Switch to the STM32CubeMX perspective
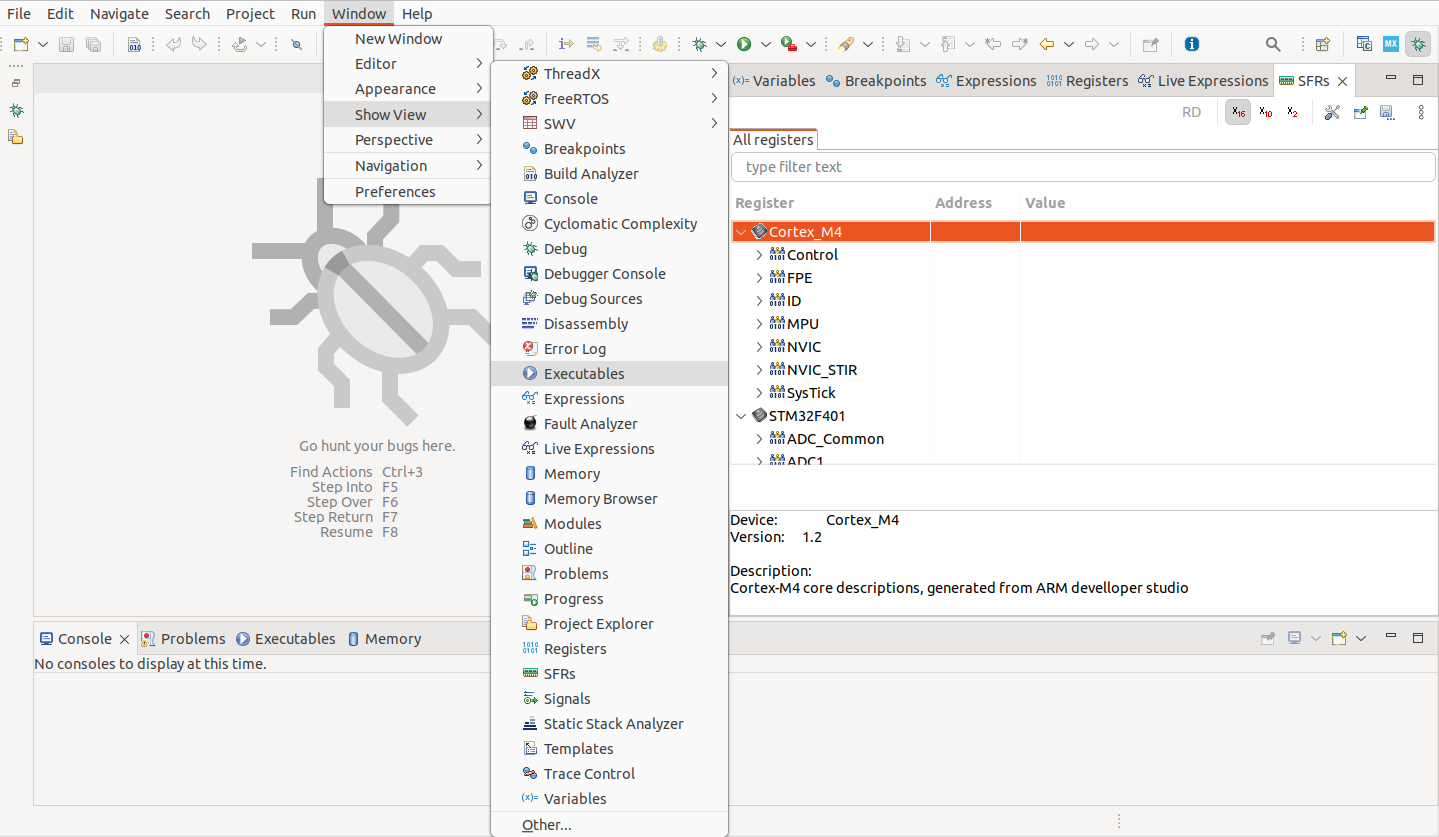Screen dimensions: 1439x837 click(1390, 44)
